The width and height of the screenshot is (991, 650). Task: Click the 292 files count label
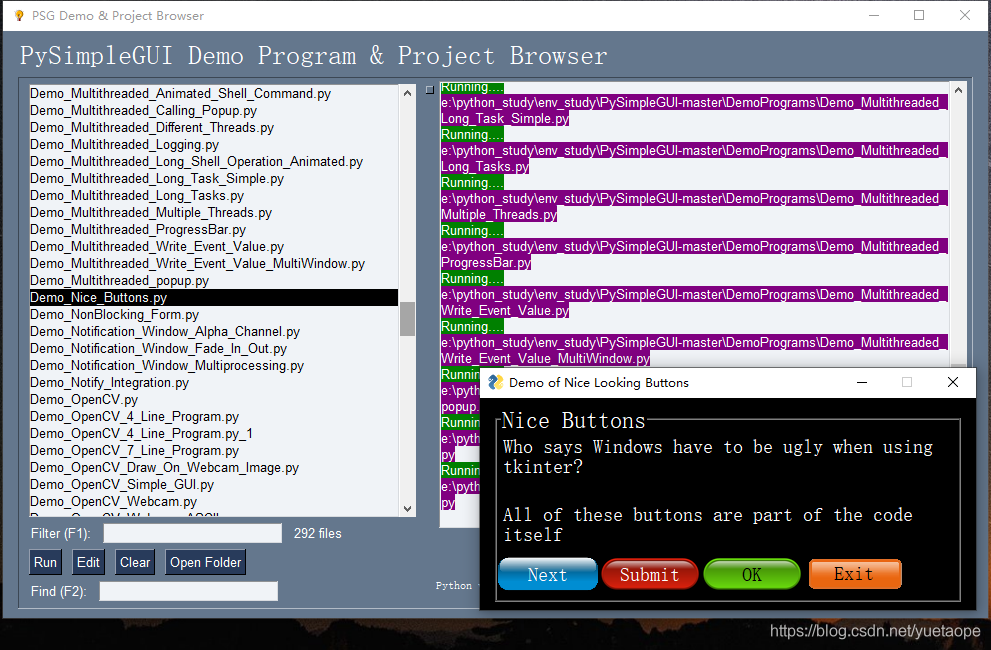click(x=317, y=533)
